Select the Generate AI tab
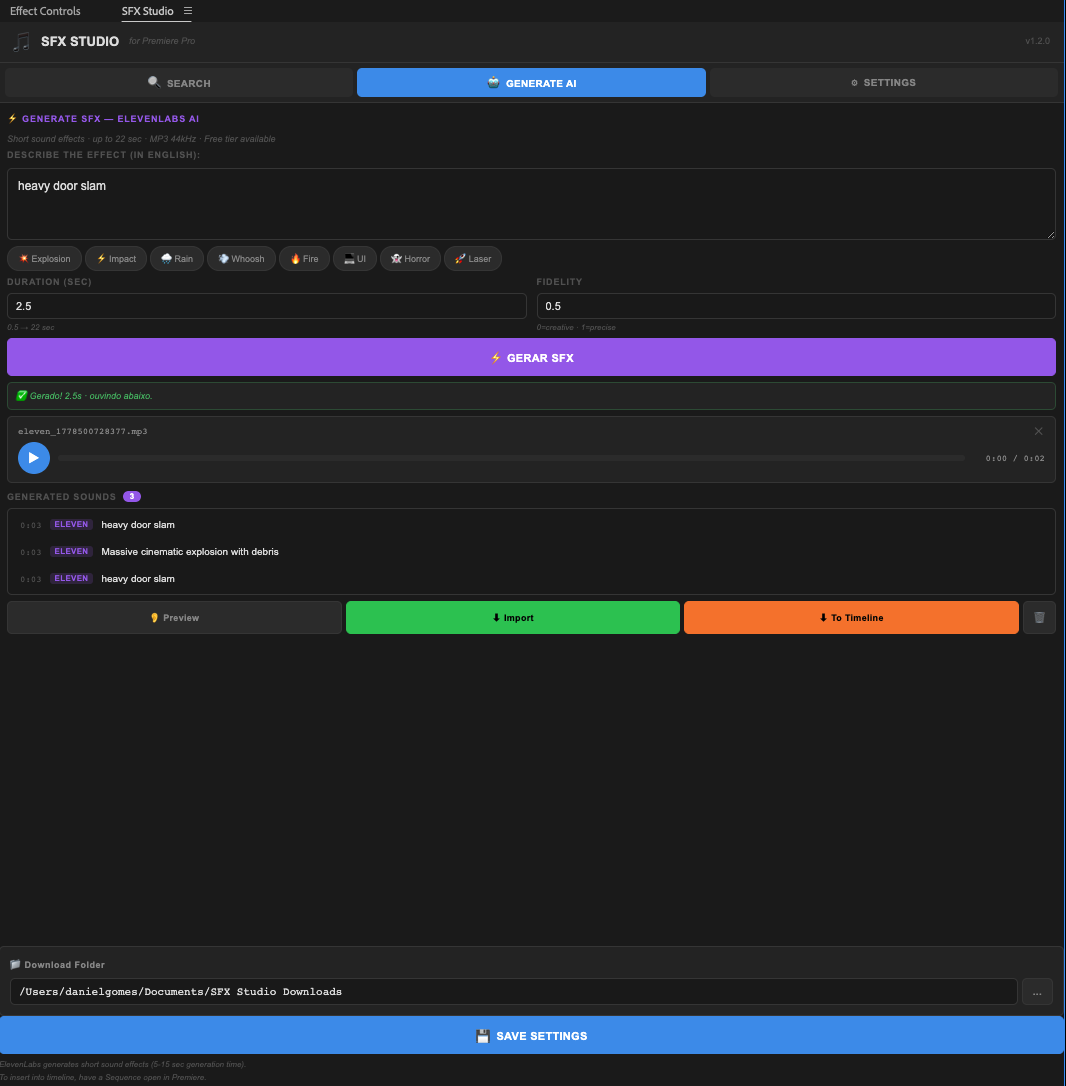Screen dimensions: 1066x1086 tap(531, 83)
